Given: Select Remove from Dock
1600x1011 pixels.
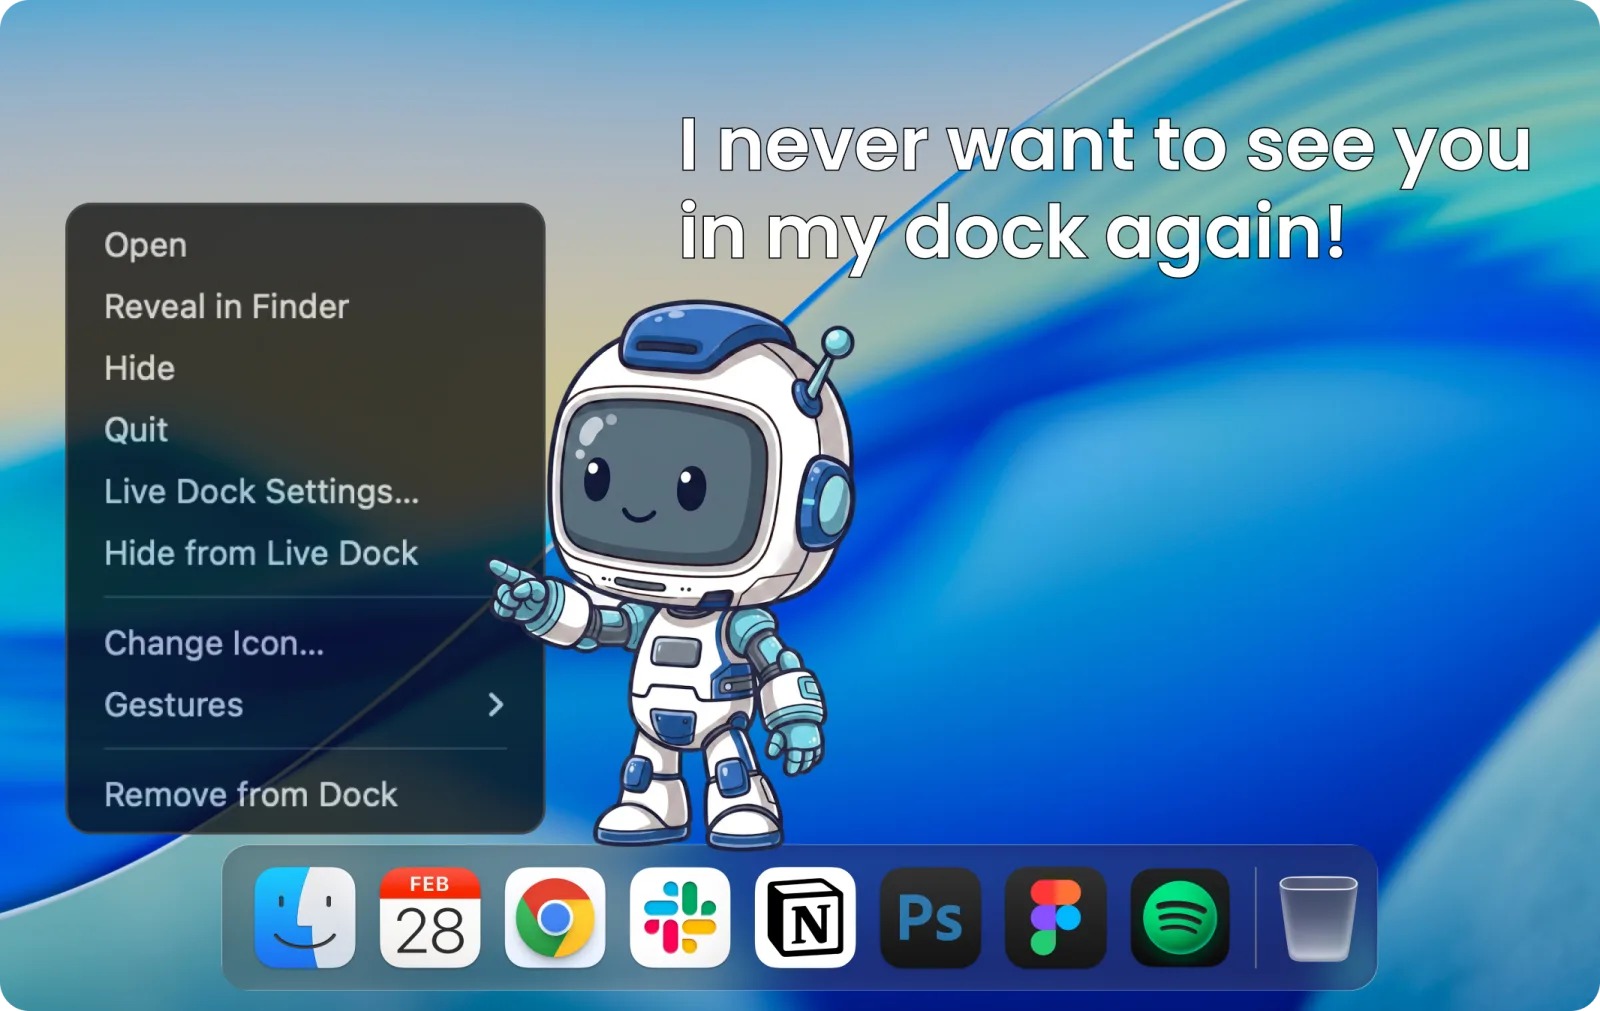Looking at the screenshot, I should tap(305, 795).
